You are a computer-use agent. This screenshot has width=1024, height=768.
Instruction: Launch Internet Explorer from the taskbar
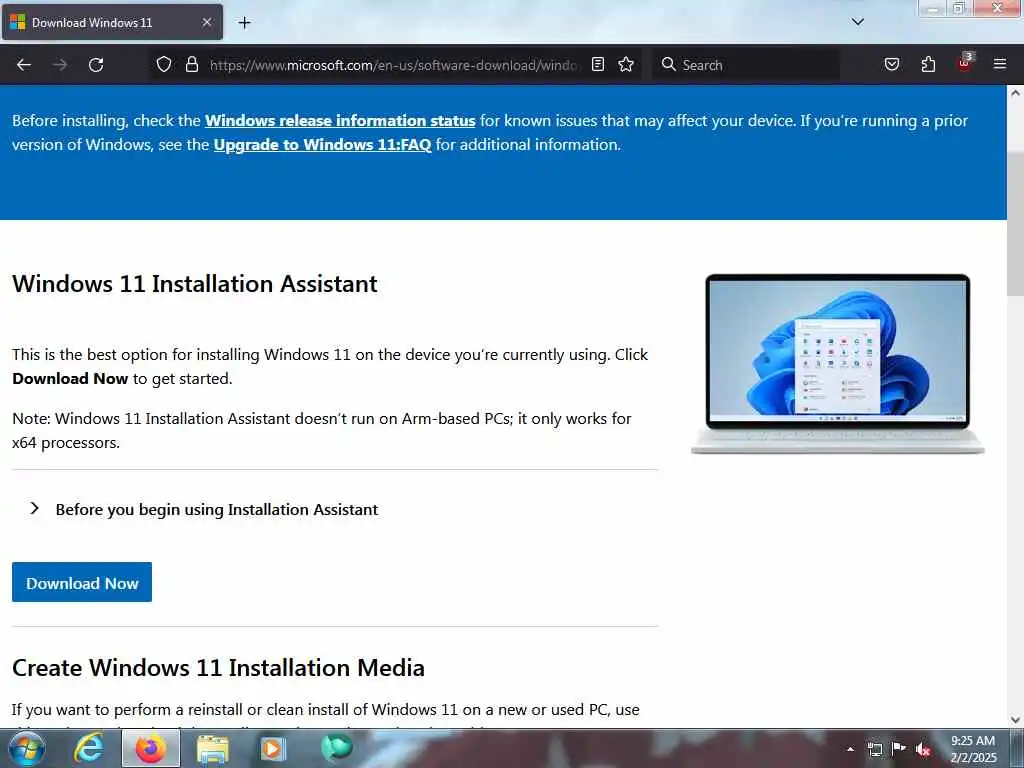pos(88,748)
